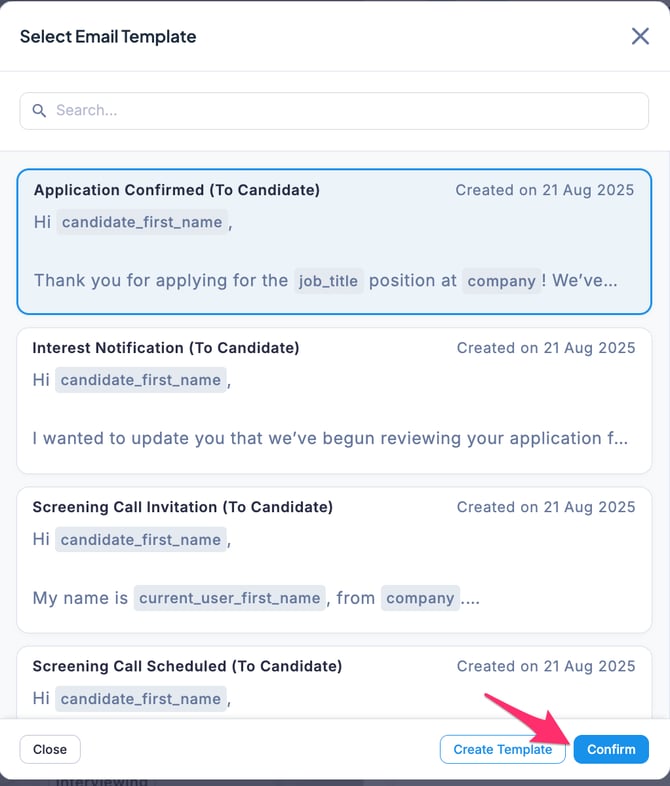The width and height of the screenshot is (670, 786).
Task: Open the Create Template button
Action: click(x=502, y=749)
